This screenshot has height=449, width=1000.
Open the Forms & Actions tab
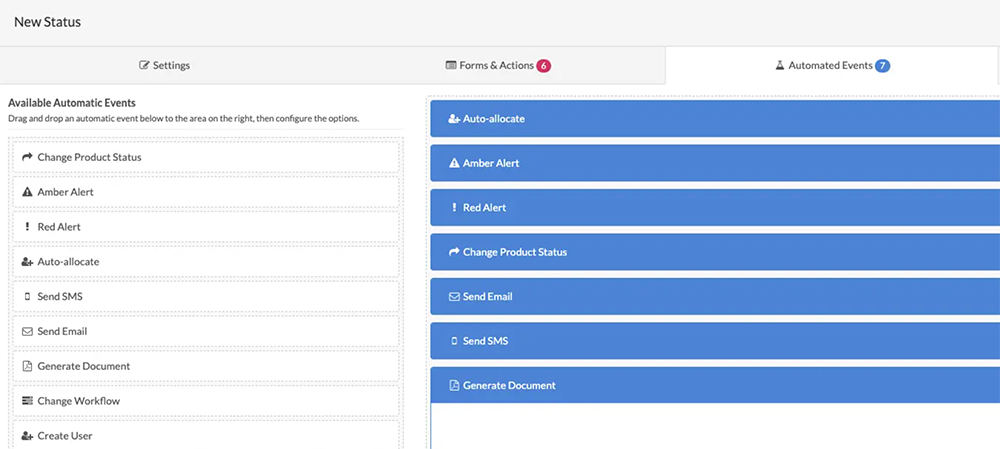point(498,65)
